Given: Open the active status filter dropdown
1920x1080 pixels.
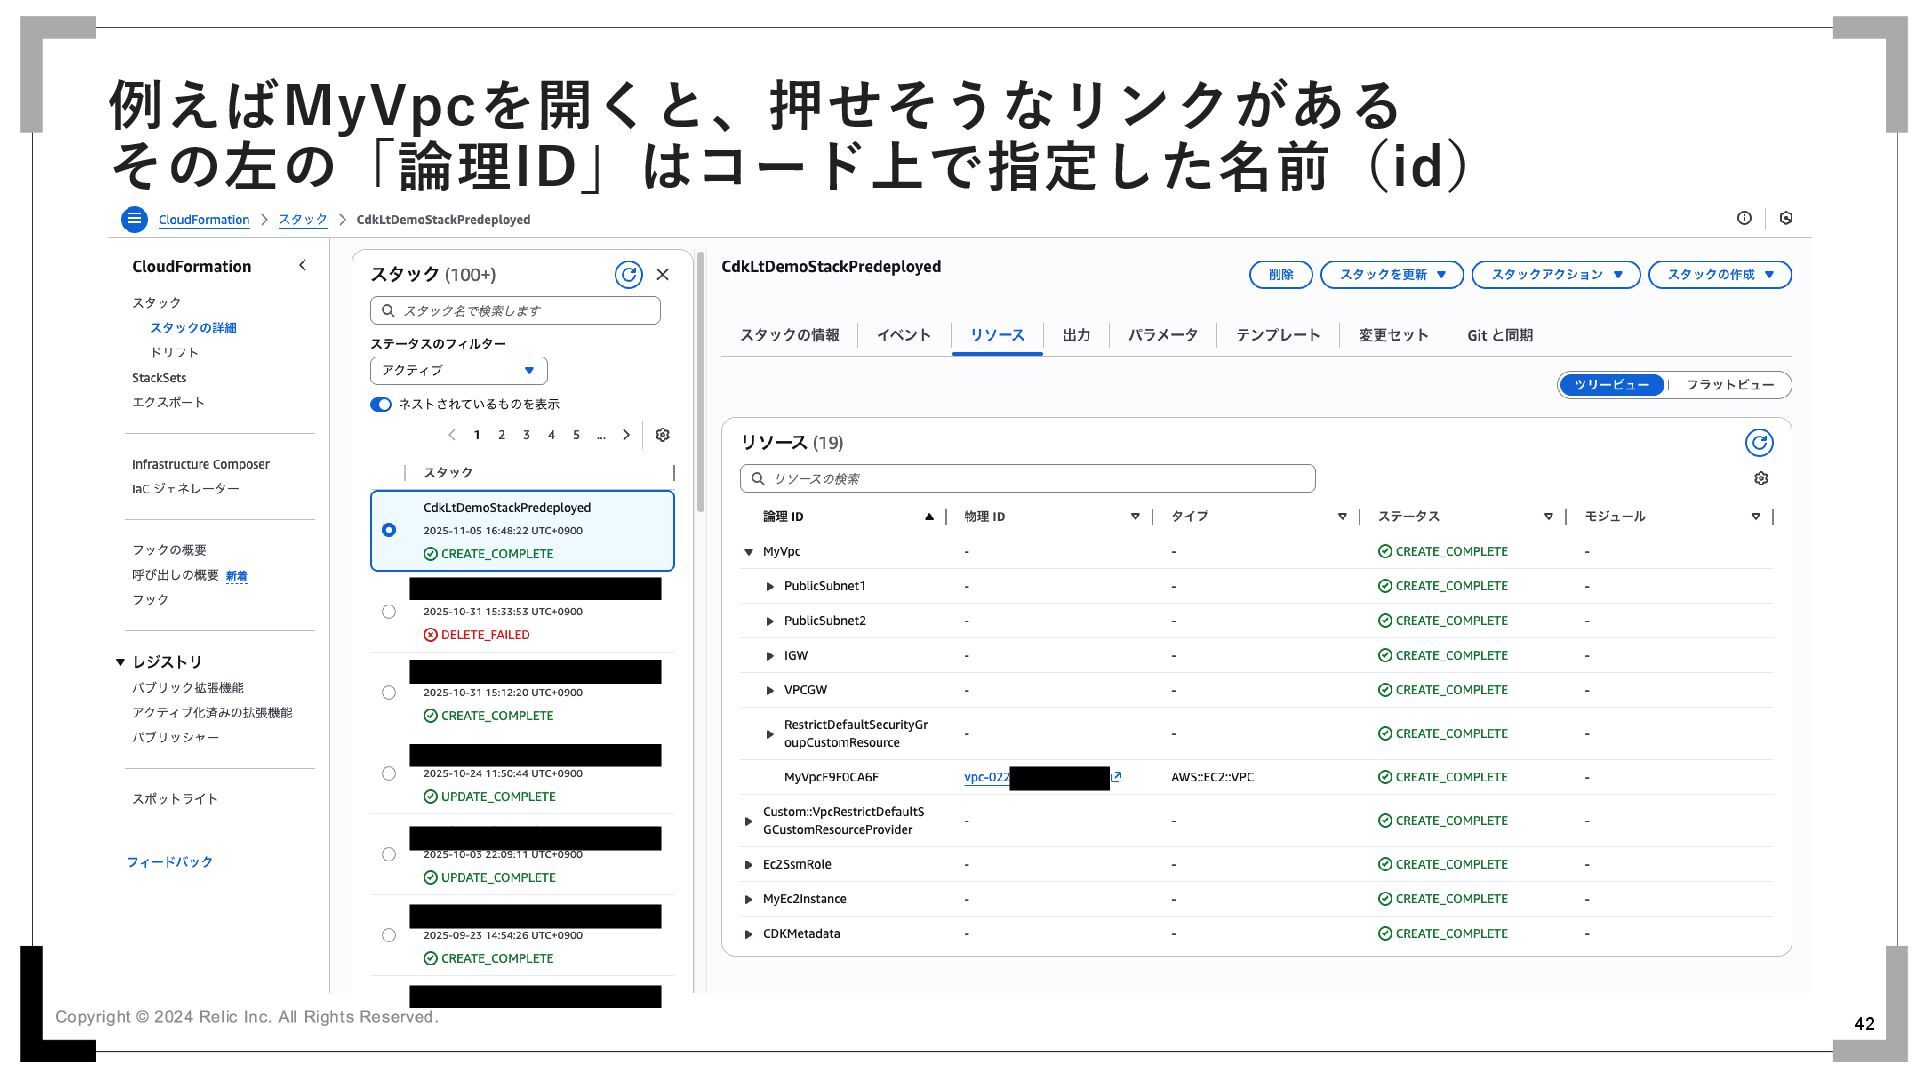Looking at the screenshot, I should 458,371.
